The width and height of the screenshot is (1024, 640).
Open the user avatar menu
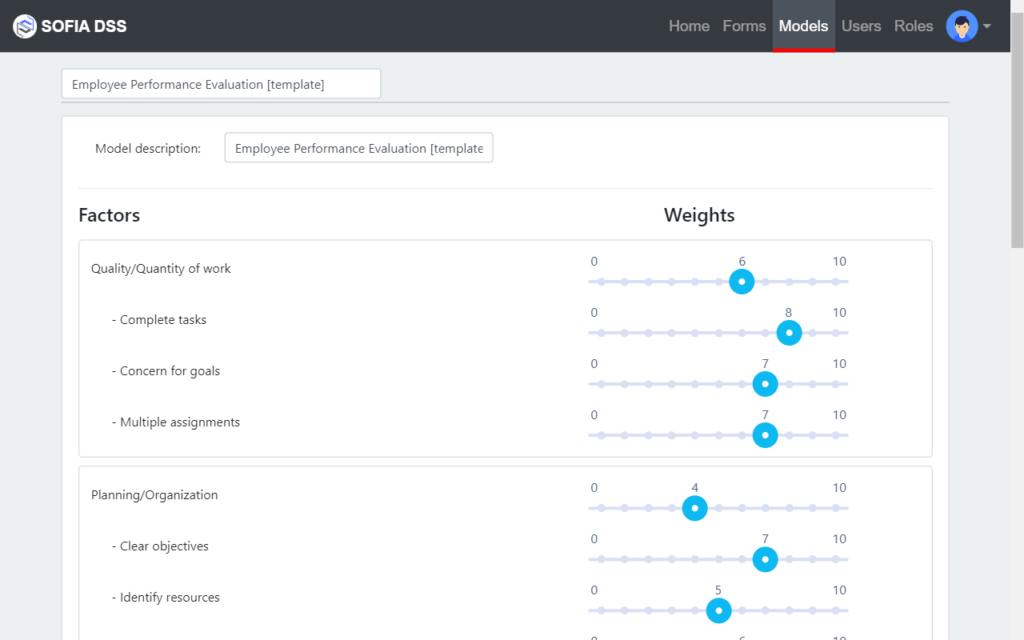961,26
